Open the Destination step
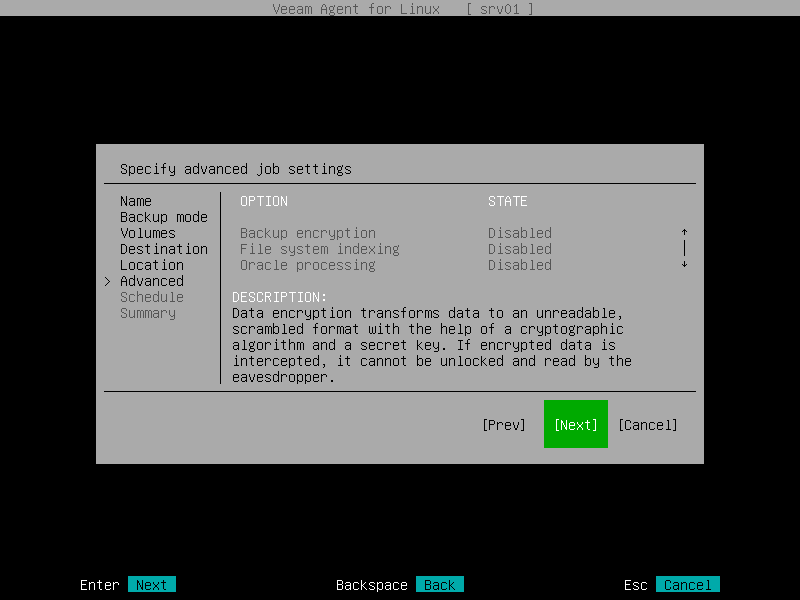The width and height of the screenshot is (800, 600). pyautogui.click(x=164, y=249)
